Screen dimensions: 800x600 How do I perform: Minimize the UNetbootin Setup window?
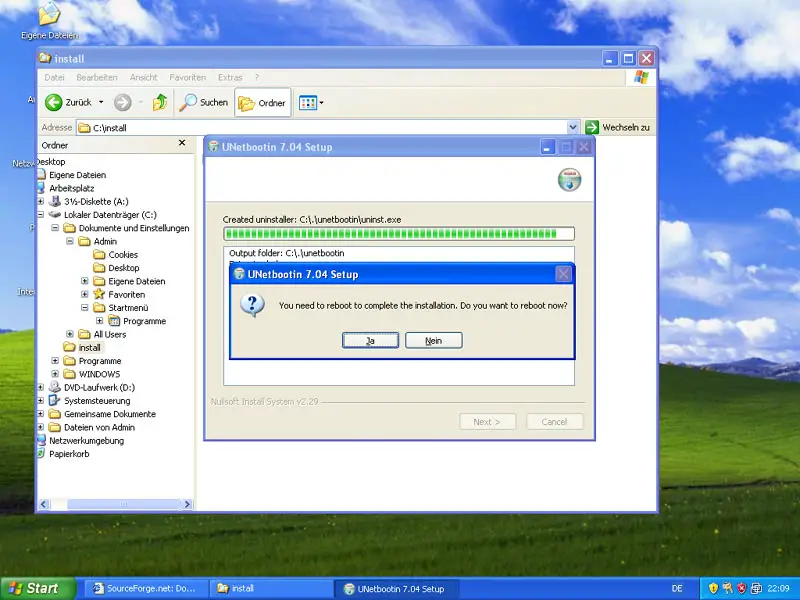(x=547, y=147)
